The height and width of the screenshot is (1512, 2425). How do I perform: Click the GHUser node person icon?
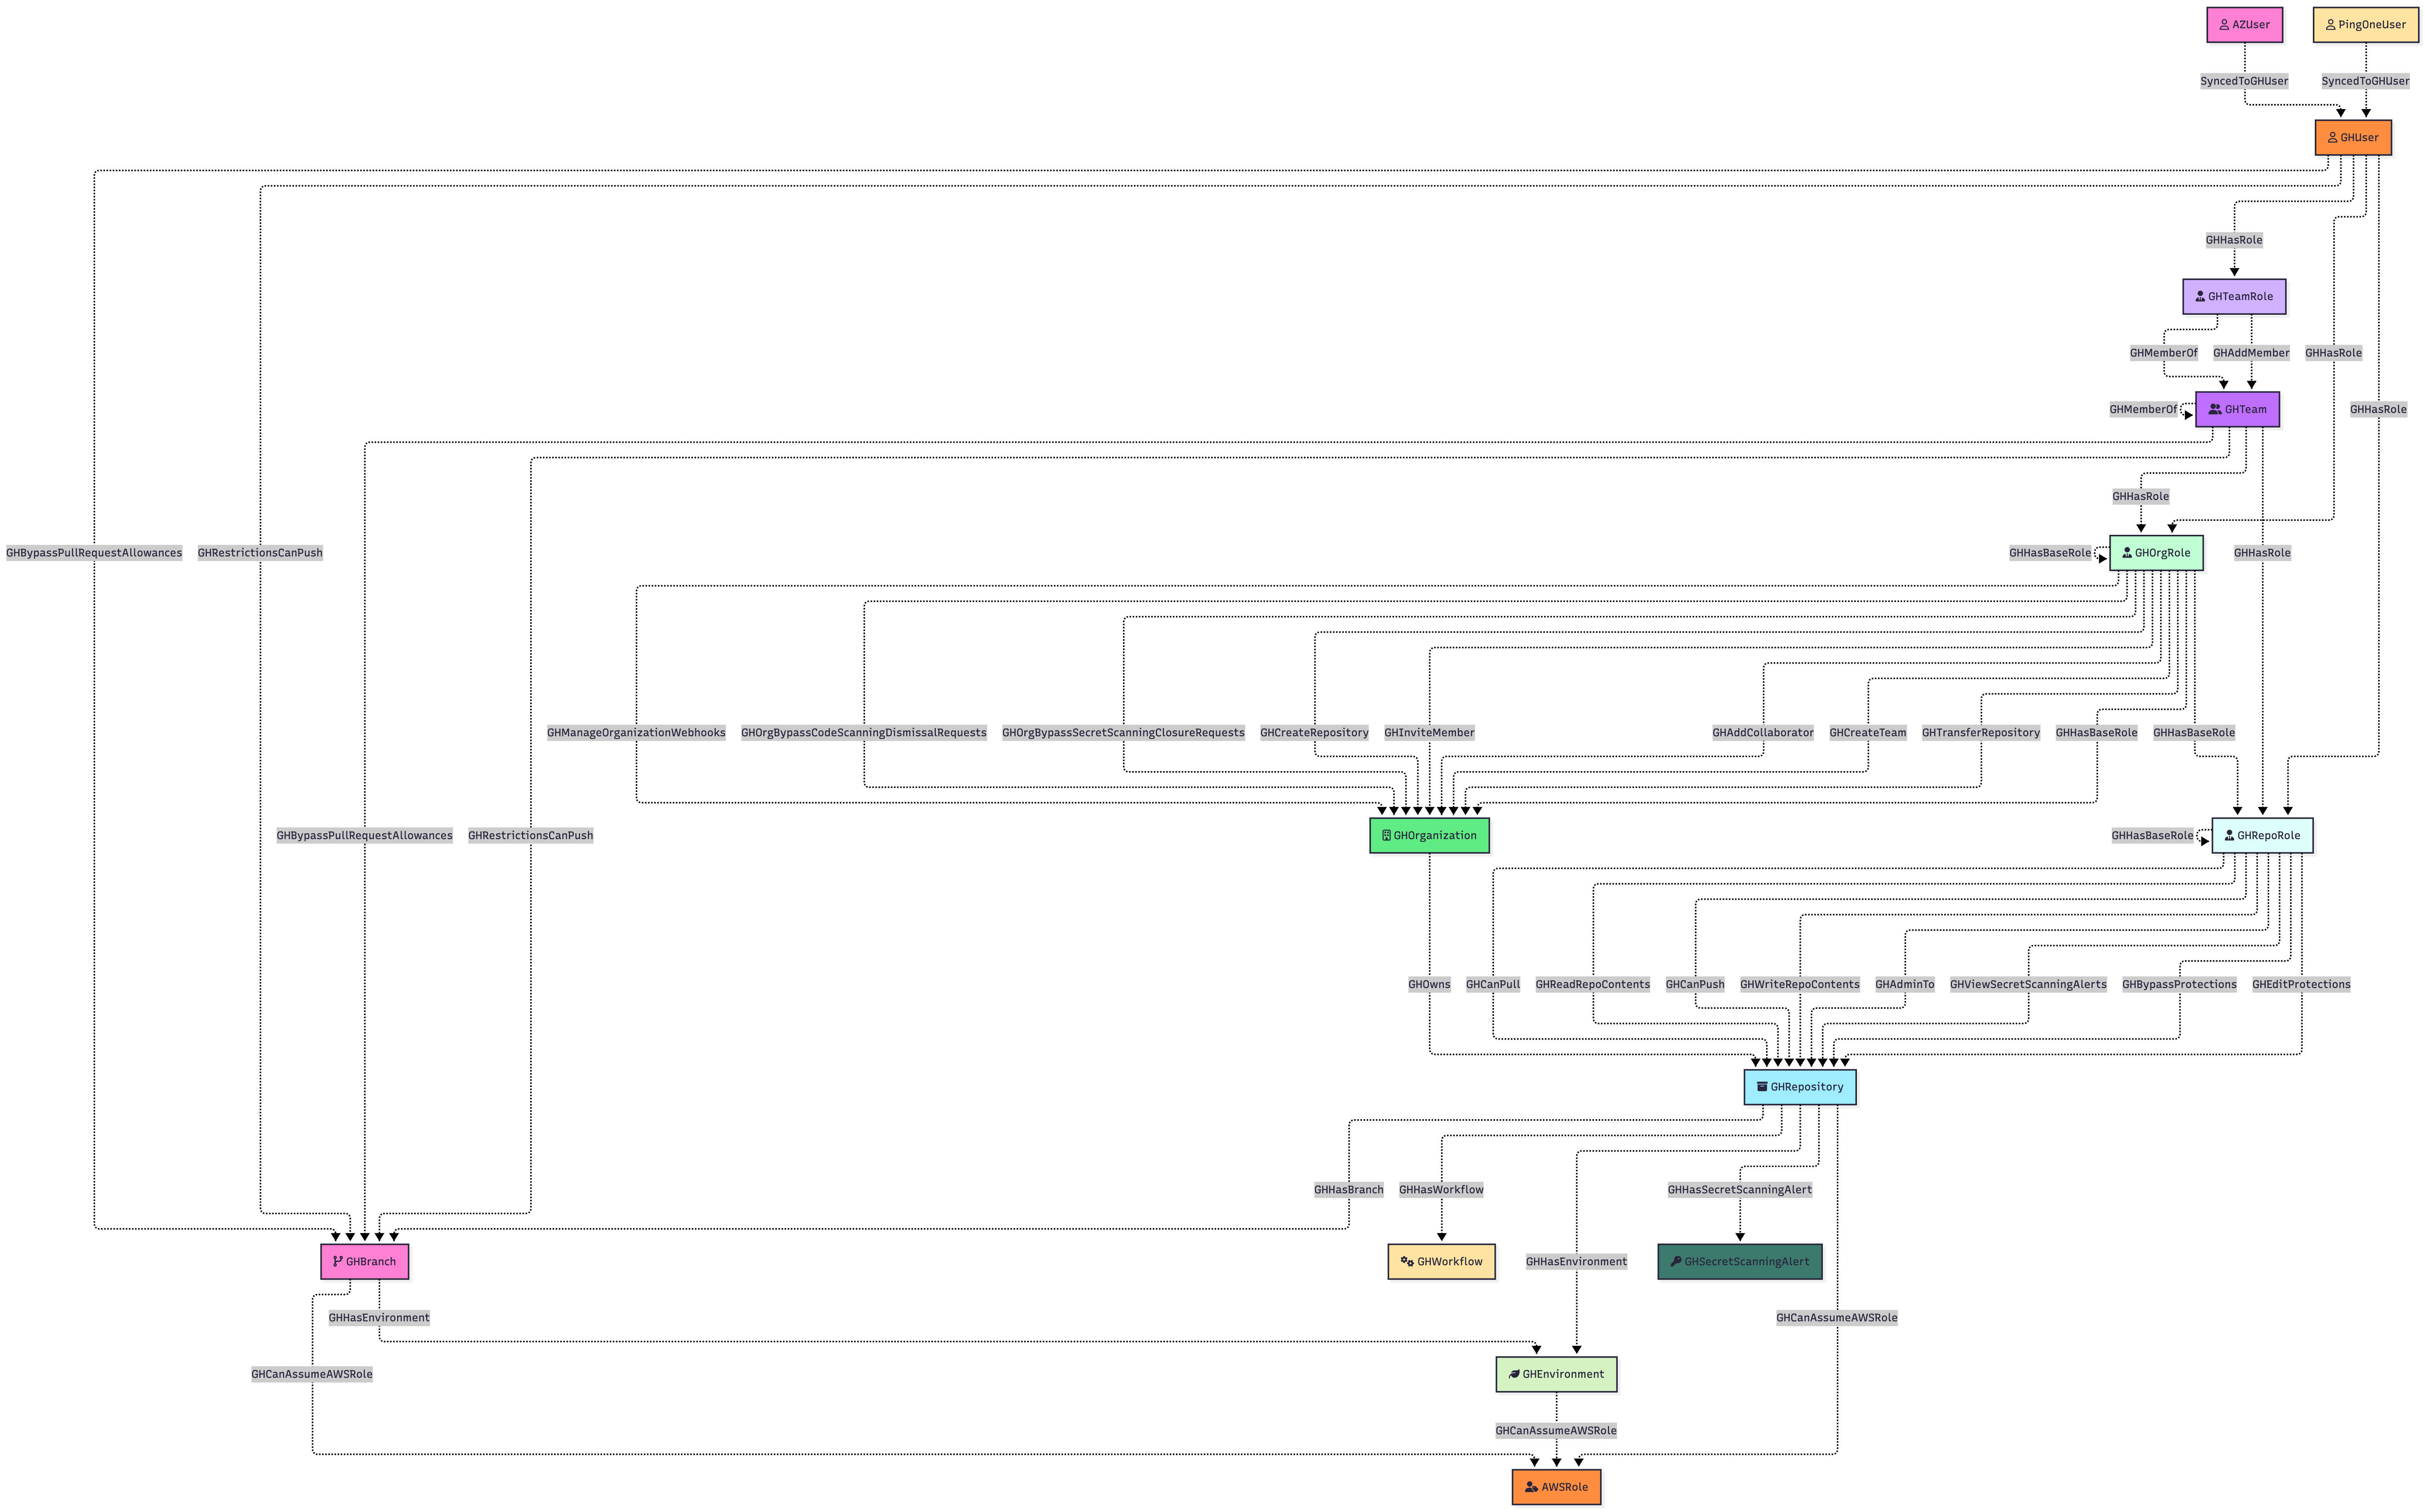point(2332,138)
